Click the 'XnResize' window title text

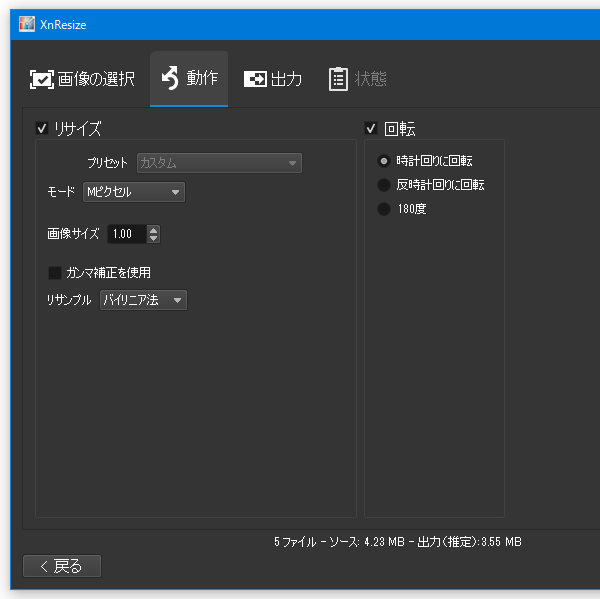coord(63,25)
